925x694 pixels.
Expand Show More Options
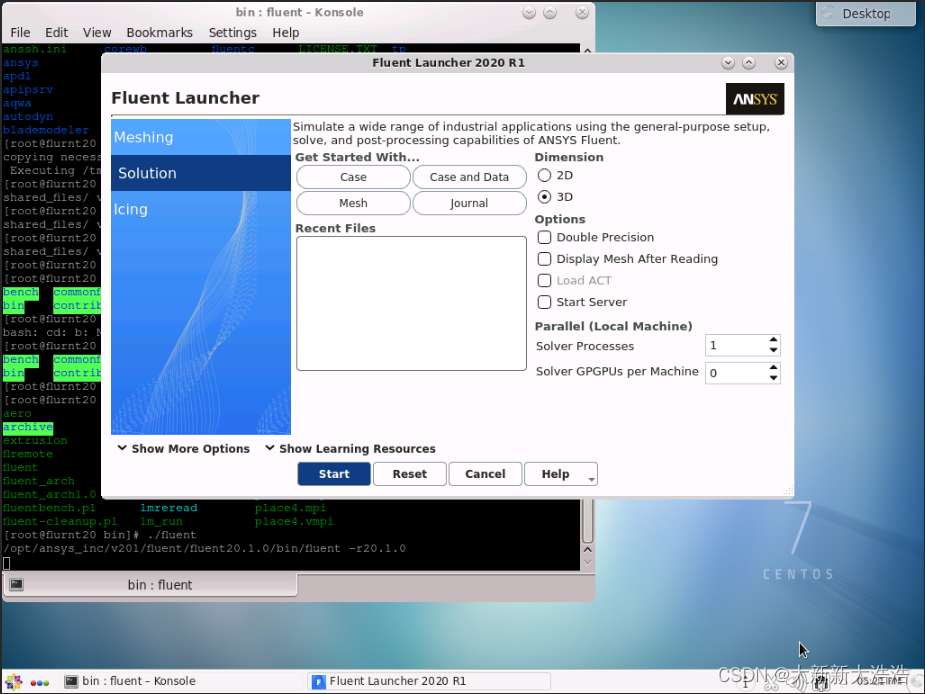click(x=183, y=449)
